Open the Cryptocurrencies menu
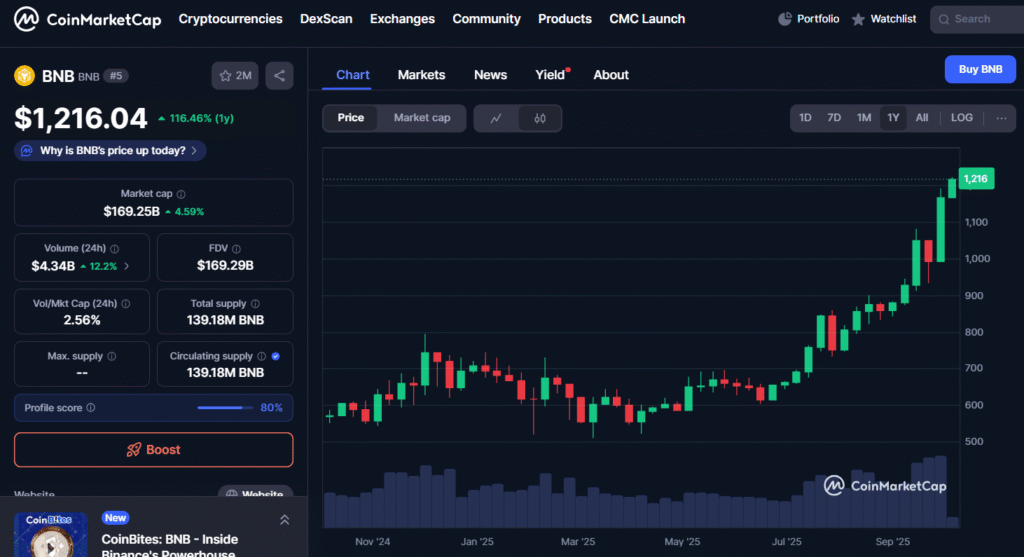 (x=231, y=19)
